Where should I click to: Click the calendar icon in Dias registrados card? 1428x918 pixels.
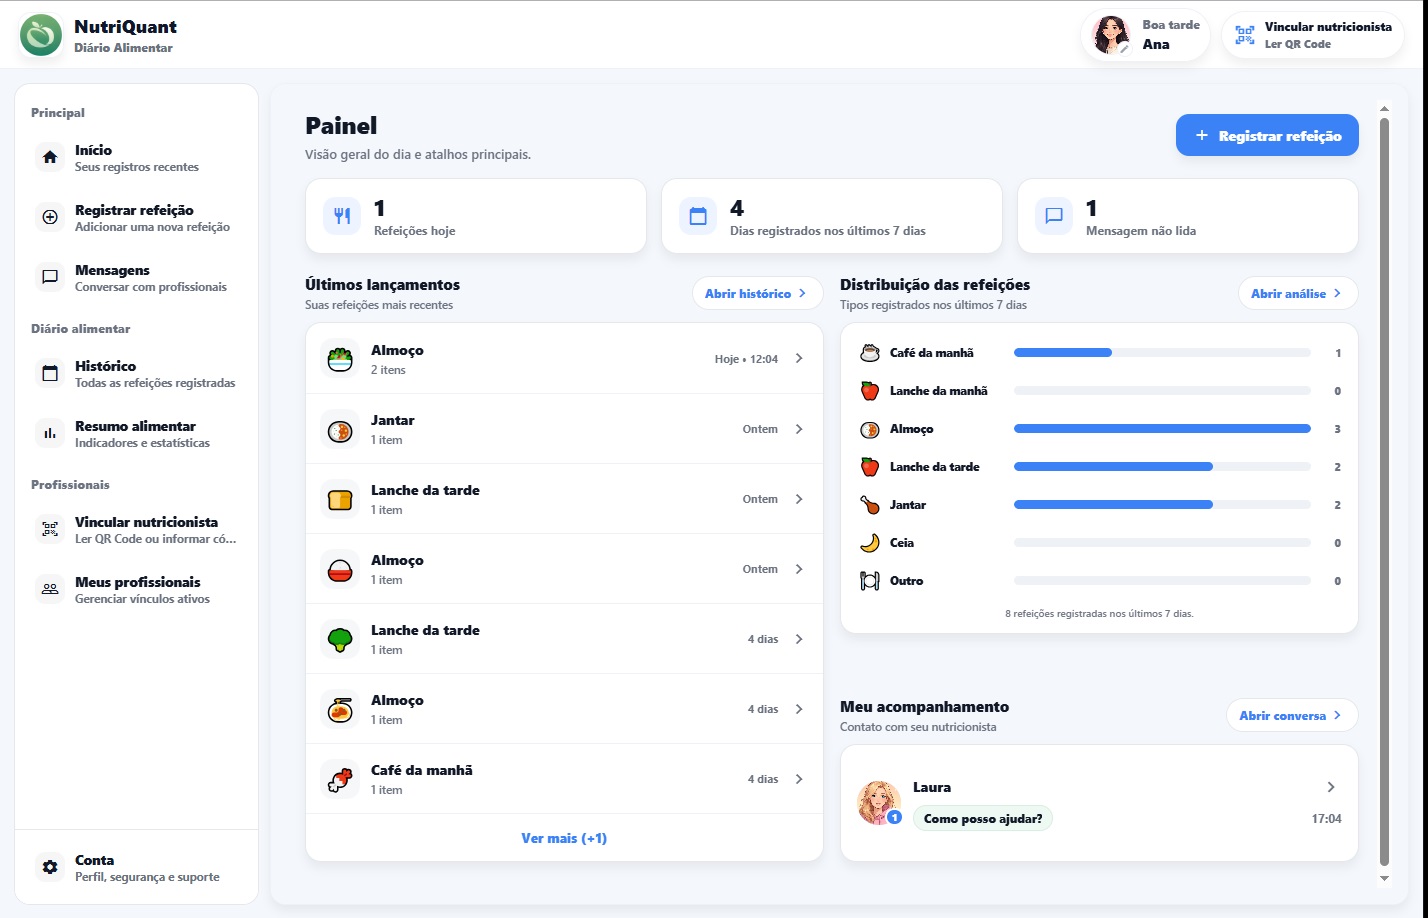click(698, 216)
